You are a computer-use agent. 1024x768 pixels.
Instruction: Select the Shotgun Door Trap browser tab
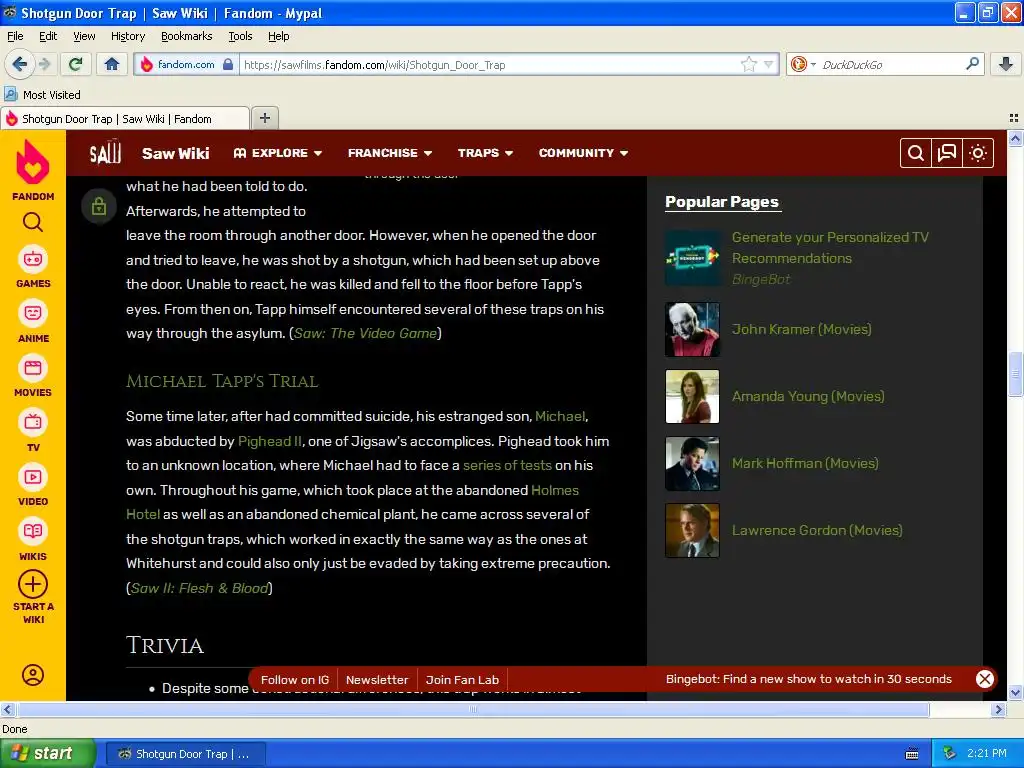tap(125, 118)
